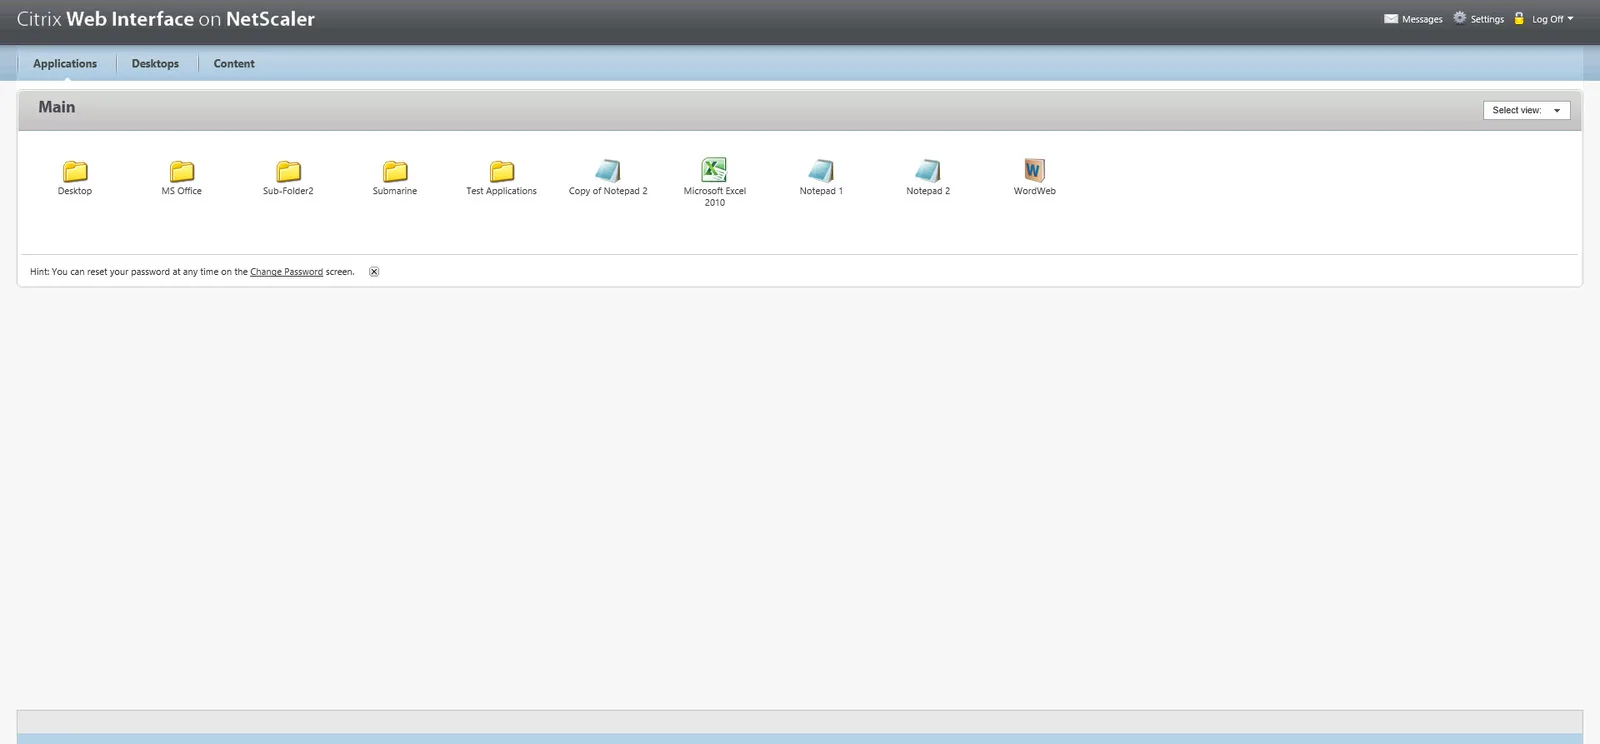Click the Messages text link
Screen dimensions: 1600x744
click(x=1422, y=19)
